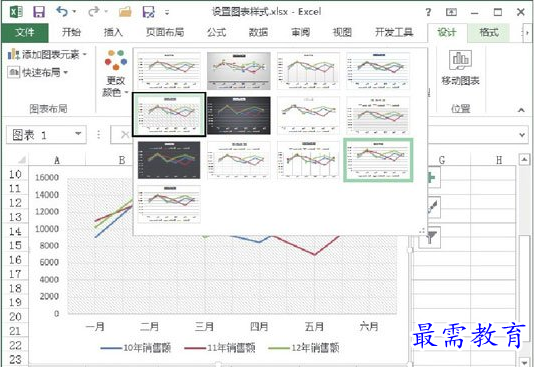Viewport: 534px width, 367px height.
Task: Click the 12年销售额 legend entry
Action: tap(304, 348)
